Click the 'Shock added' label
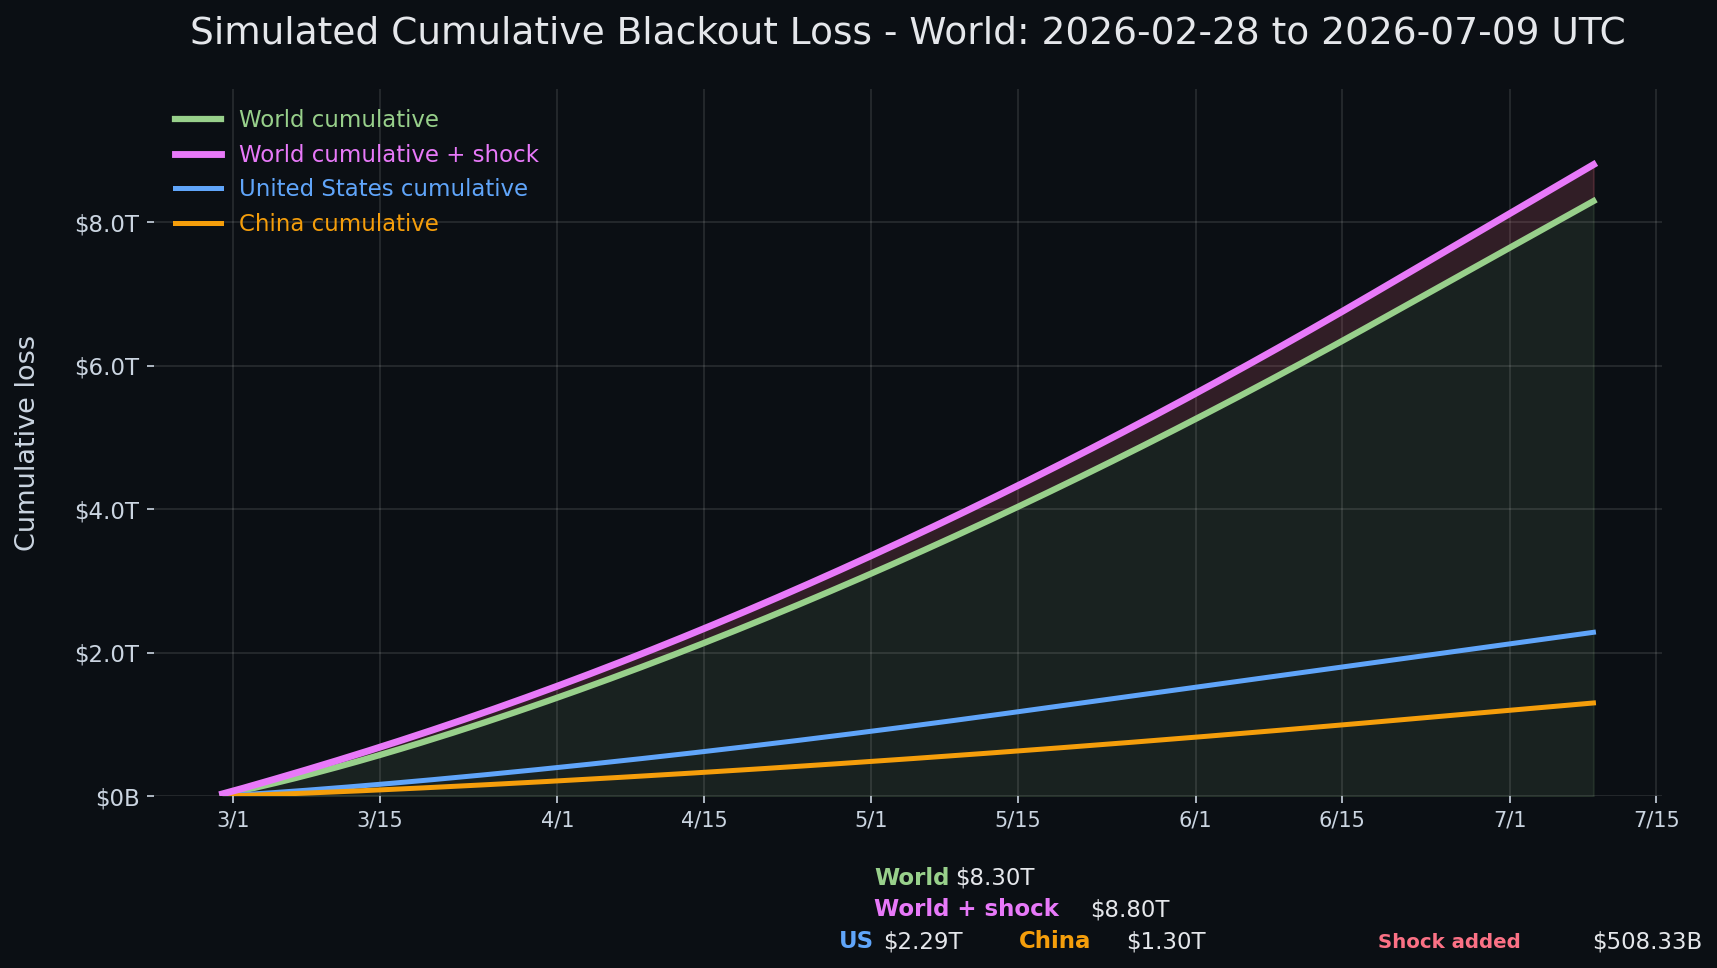The height and width of the screenshot is (968, 1717). pos(1449,942)
